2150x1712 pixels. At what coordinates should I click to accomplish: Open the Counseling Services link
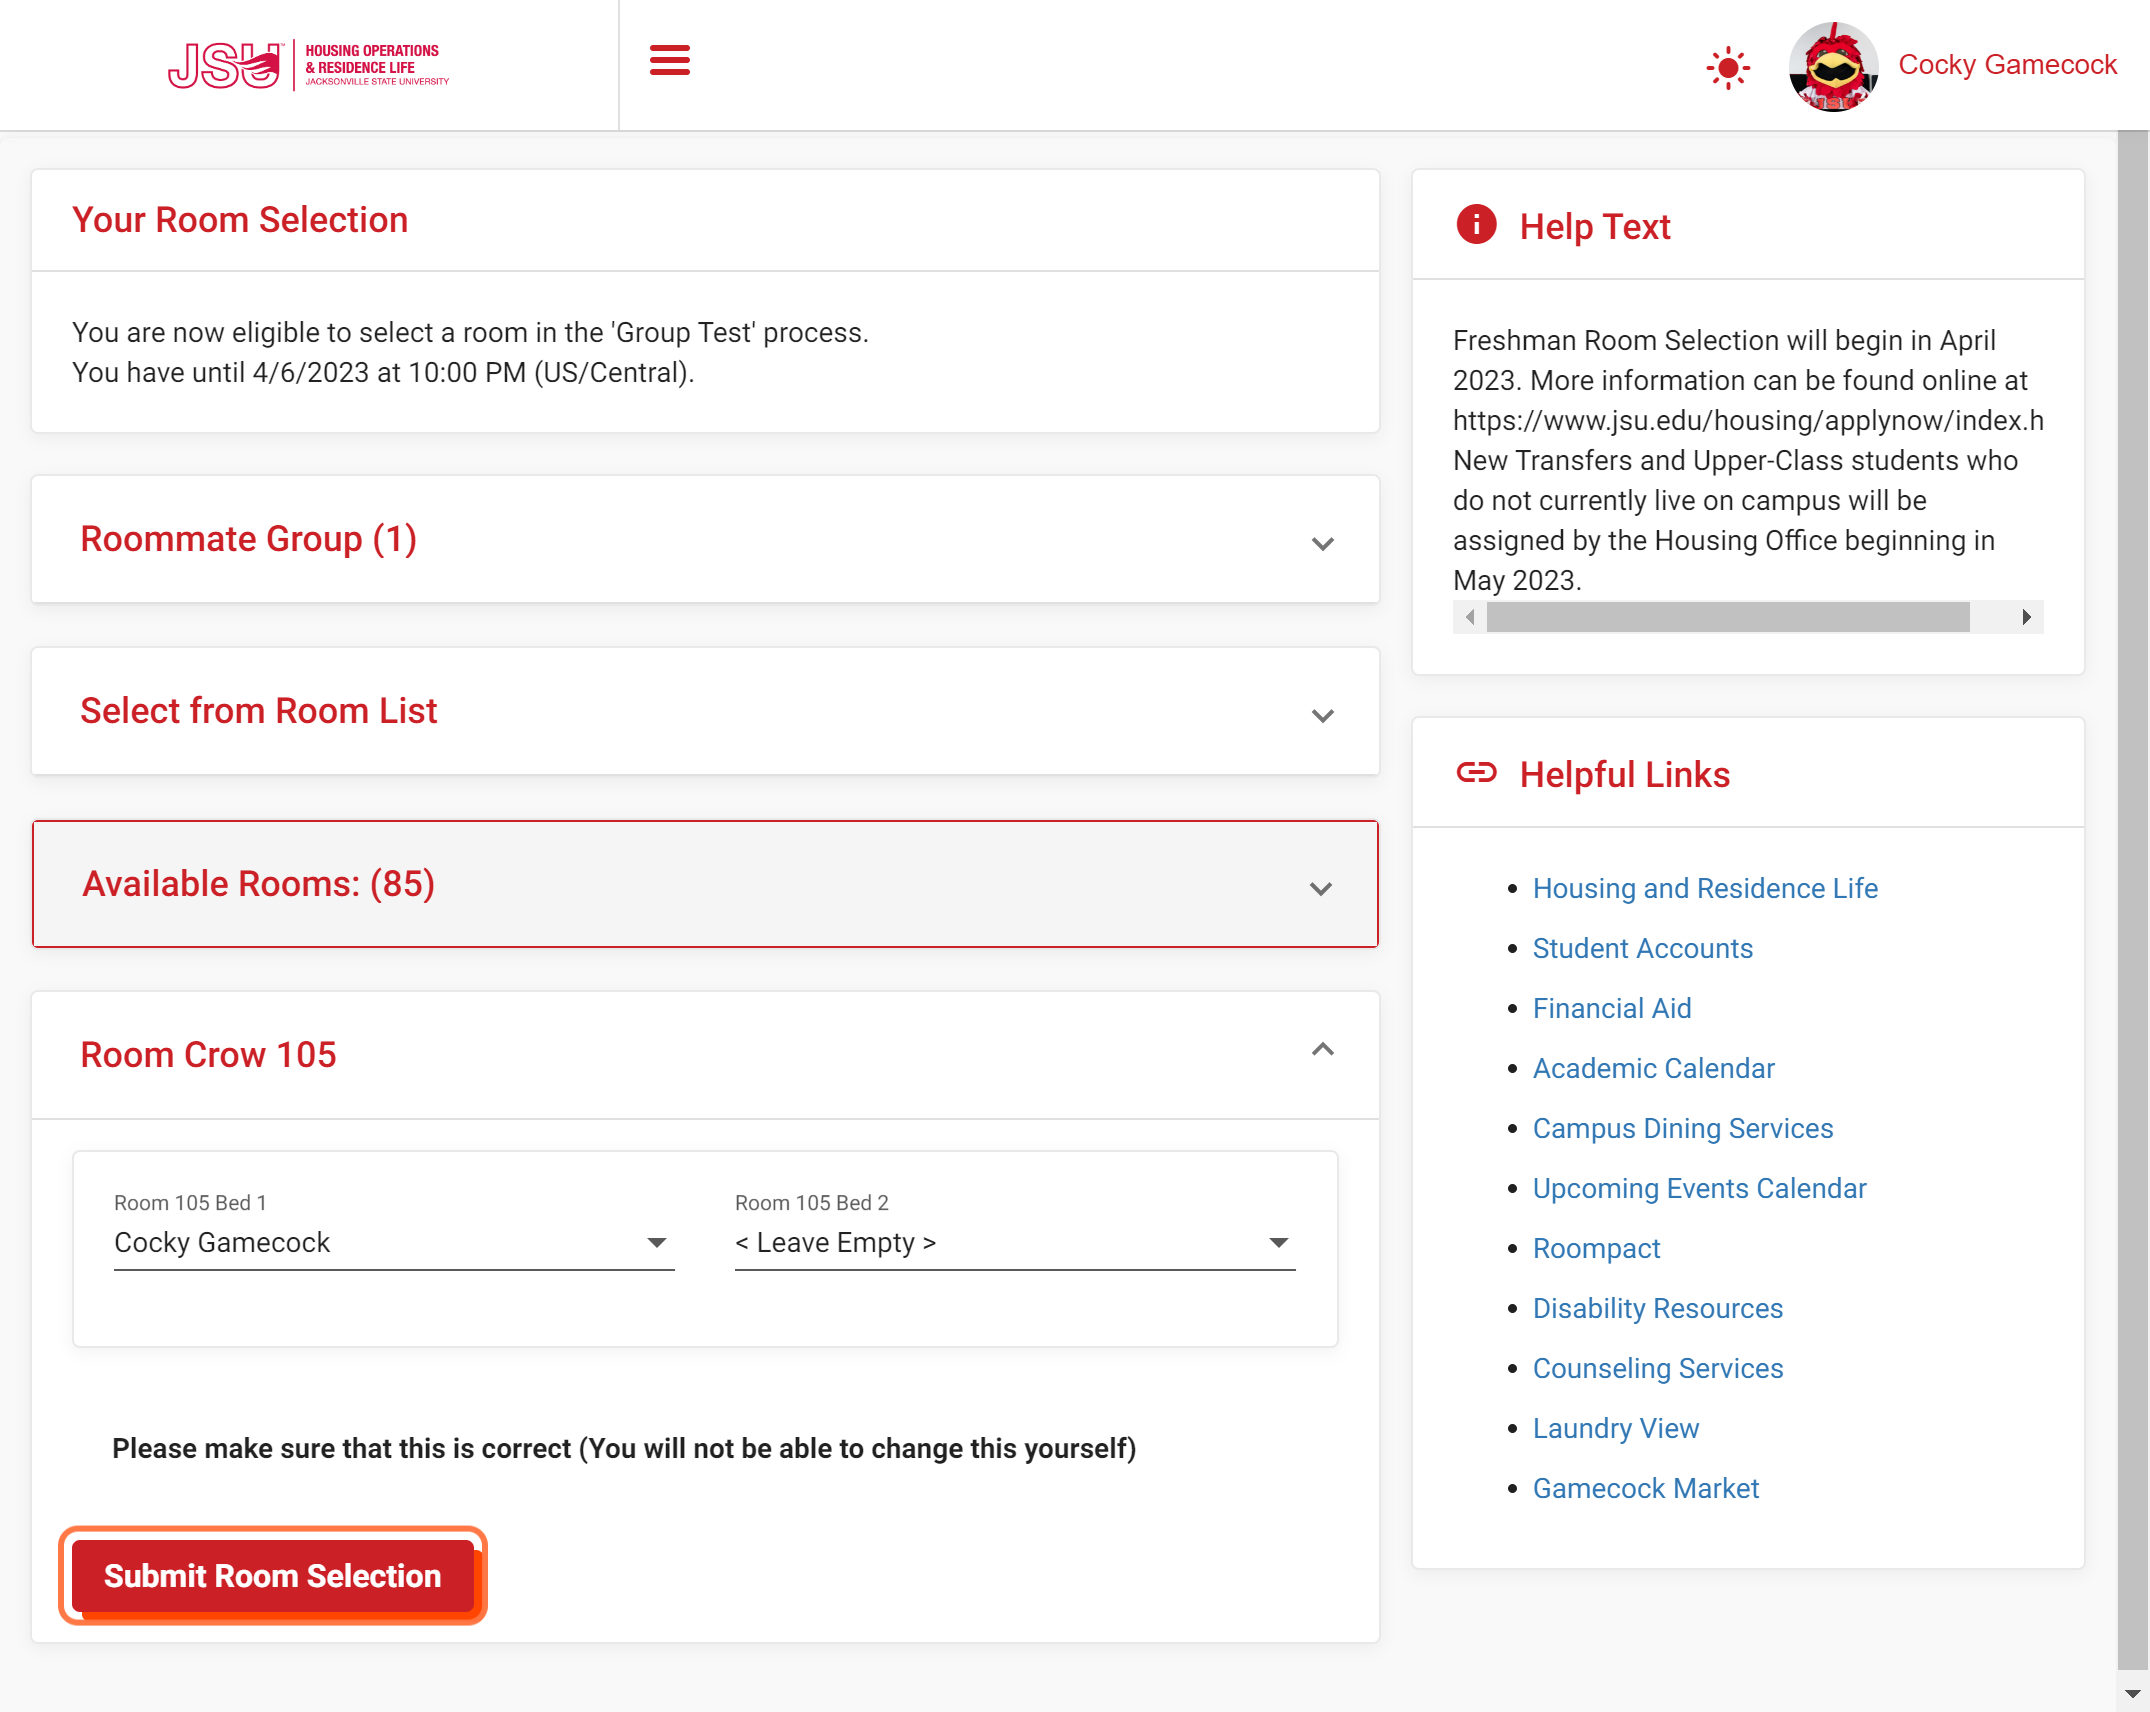pos(1657,1368)
